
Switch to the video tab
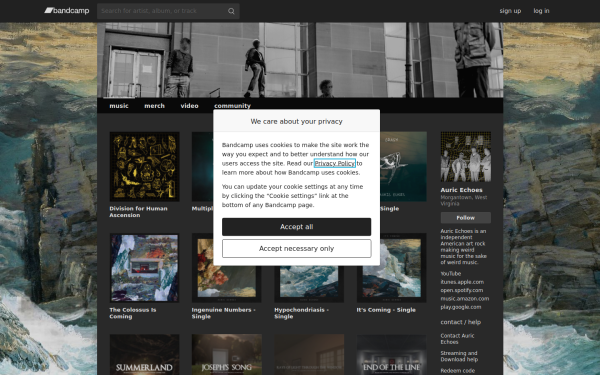tap(189, 106)
